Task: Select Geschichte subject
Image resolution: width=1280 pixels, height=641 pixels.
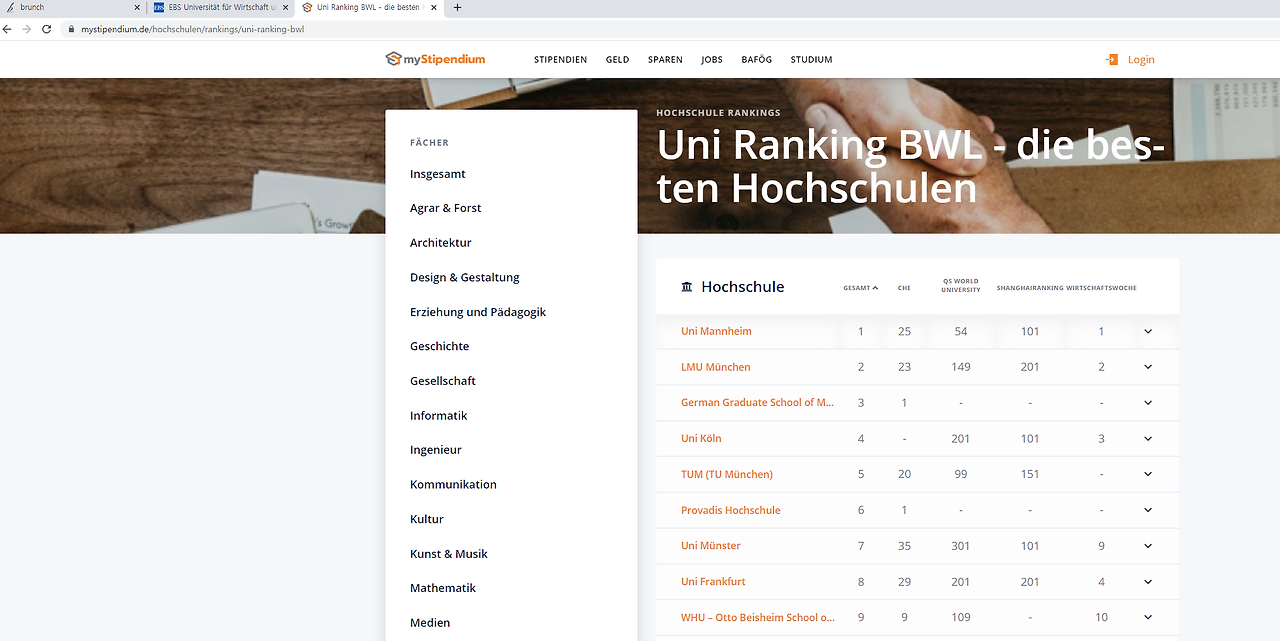Action: (x=439, y=346)
